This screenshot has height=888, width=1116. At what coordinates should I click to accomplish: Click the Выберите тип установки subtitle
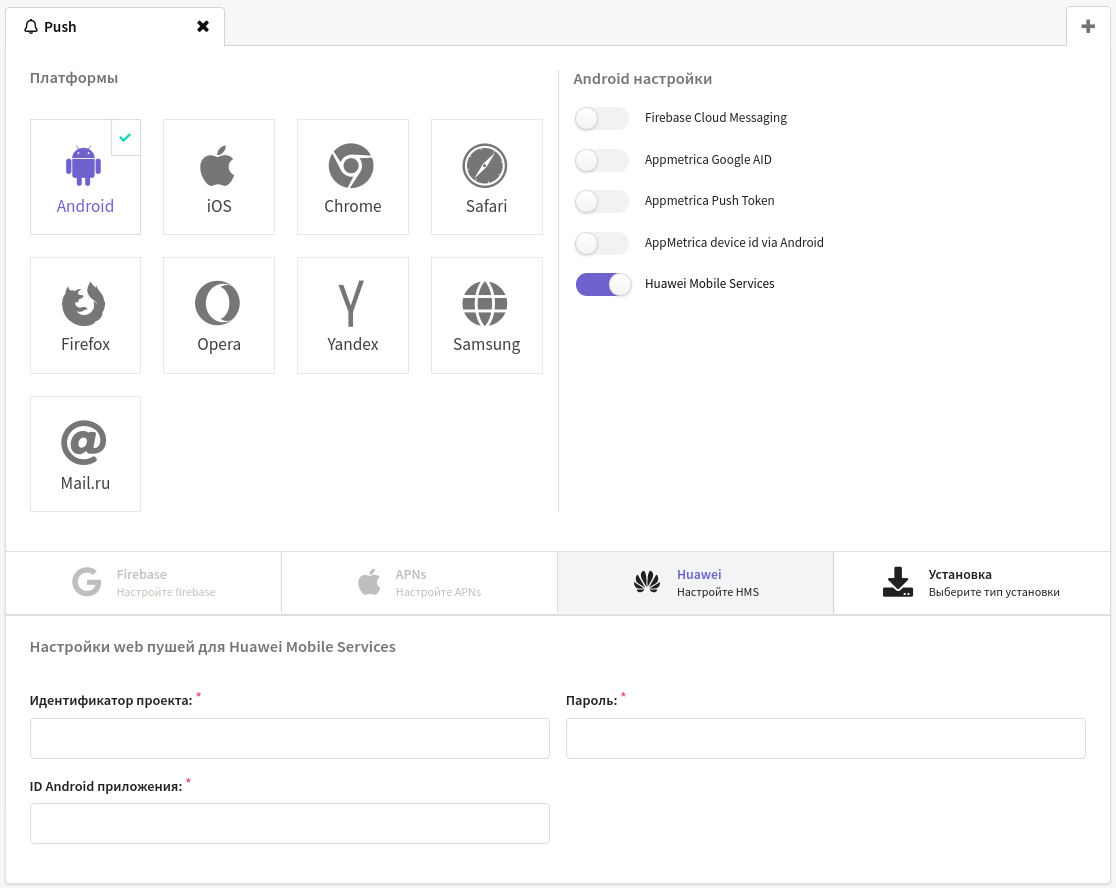click(994, 592)
